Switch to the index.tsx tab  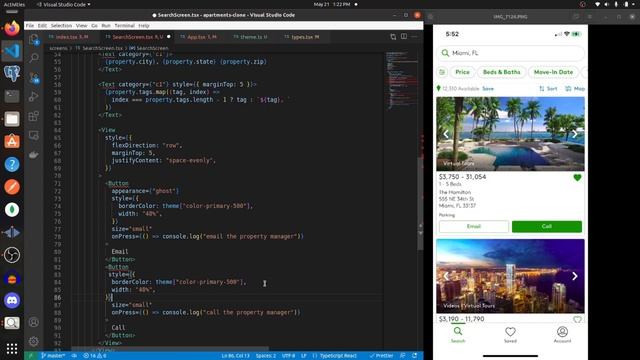(x=72, y=37)
